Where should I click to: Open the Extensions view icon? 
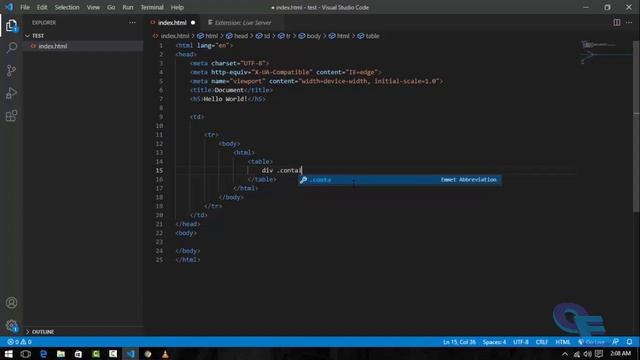[x=11, y=116]
